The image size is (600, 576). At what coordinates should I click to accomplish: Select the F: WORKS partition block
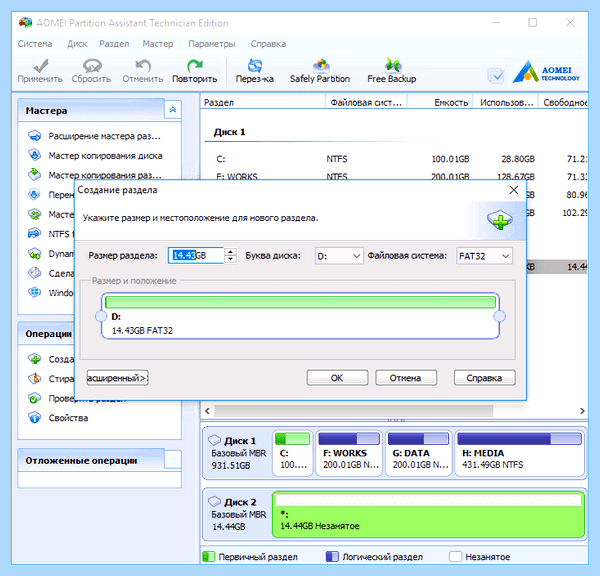(x=349, y=453)
